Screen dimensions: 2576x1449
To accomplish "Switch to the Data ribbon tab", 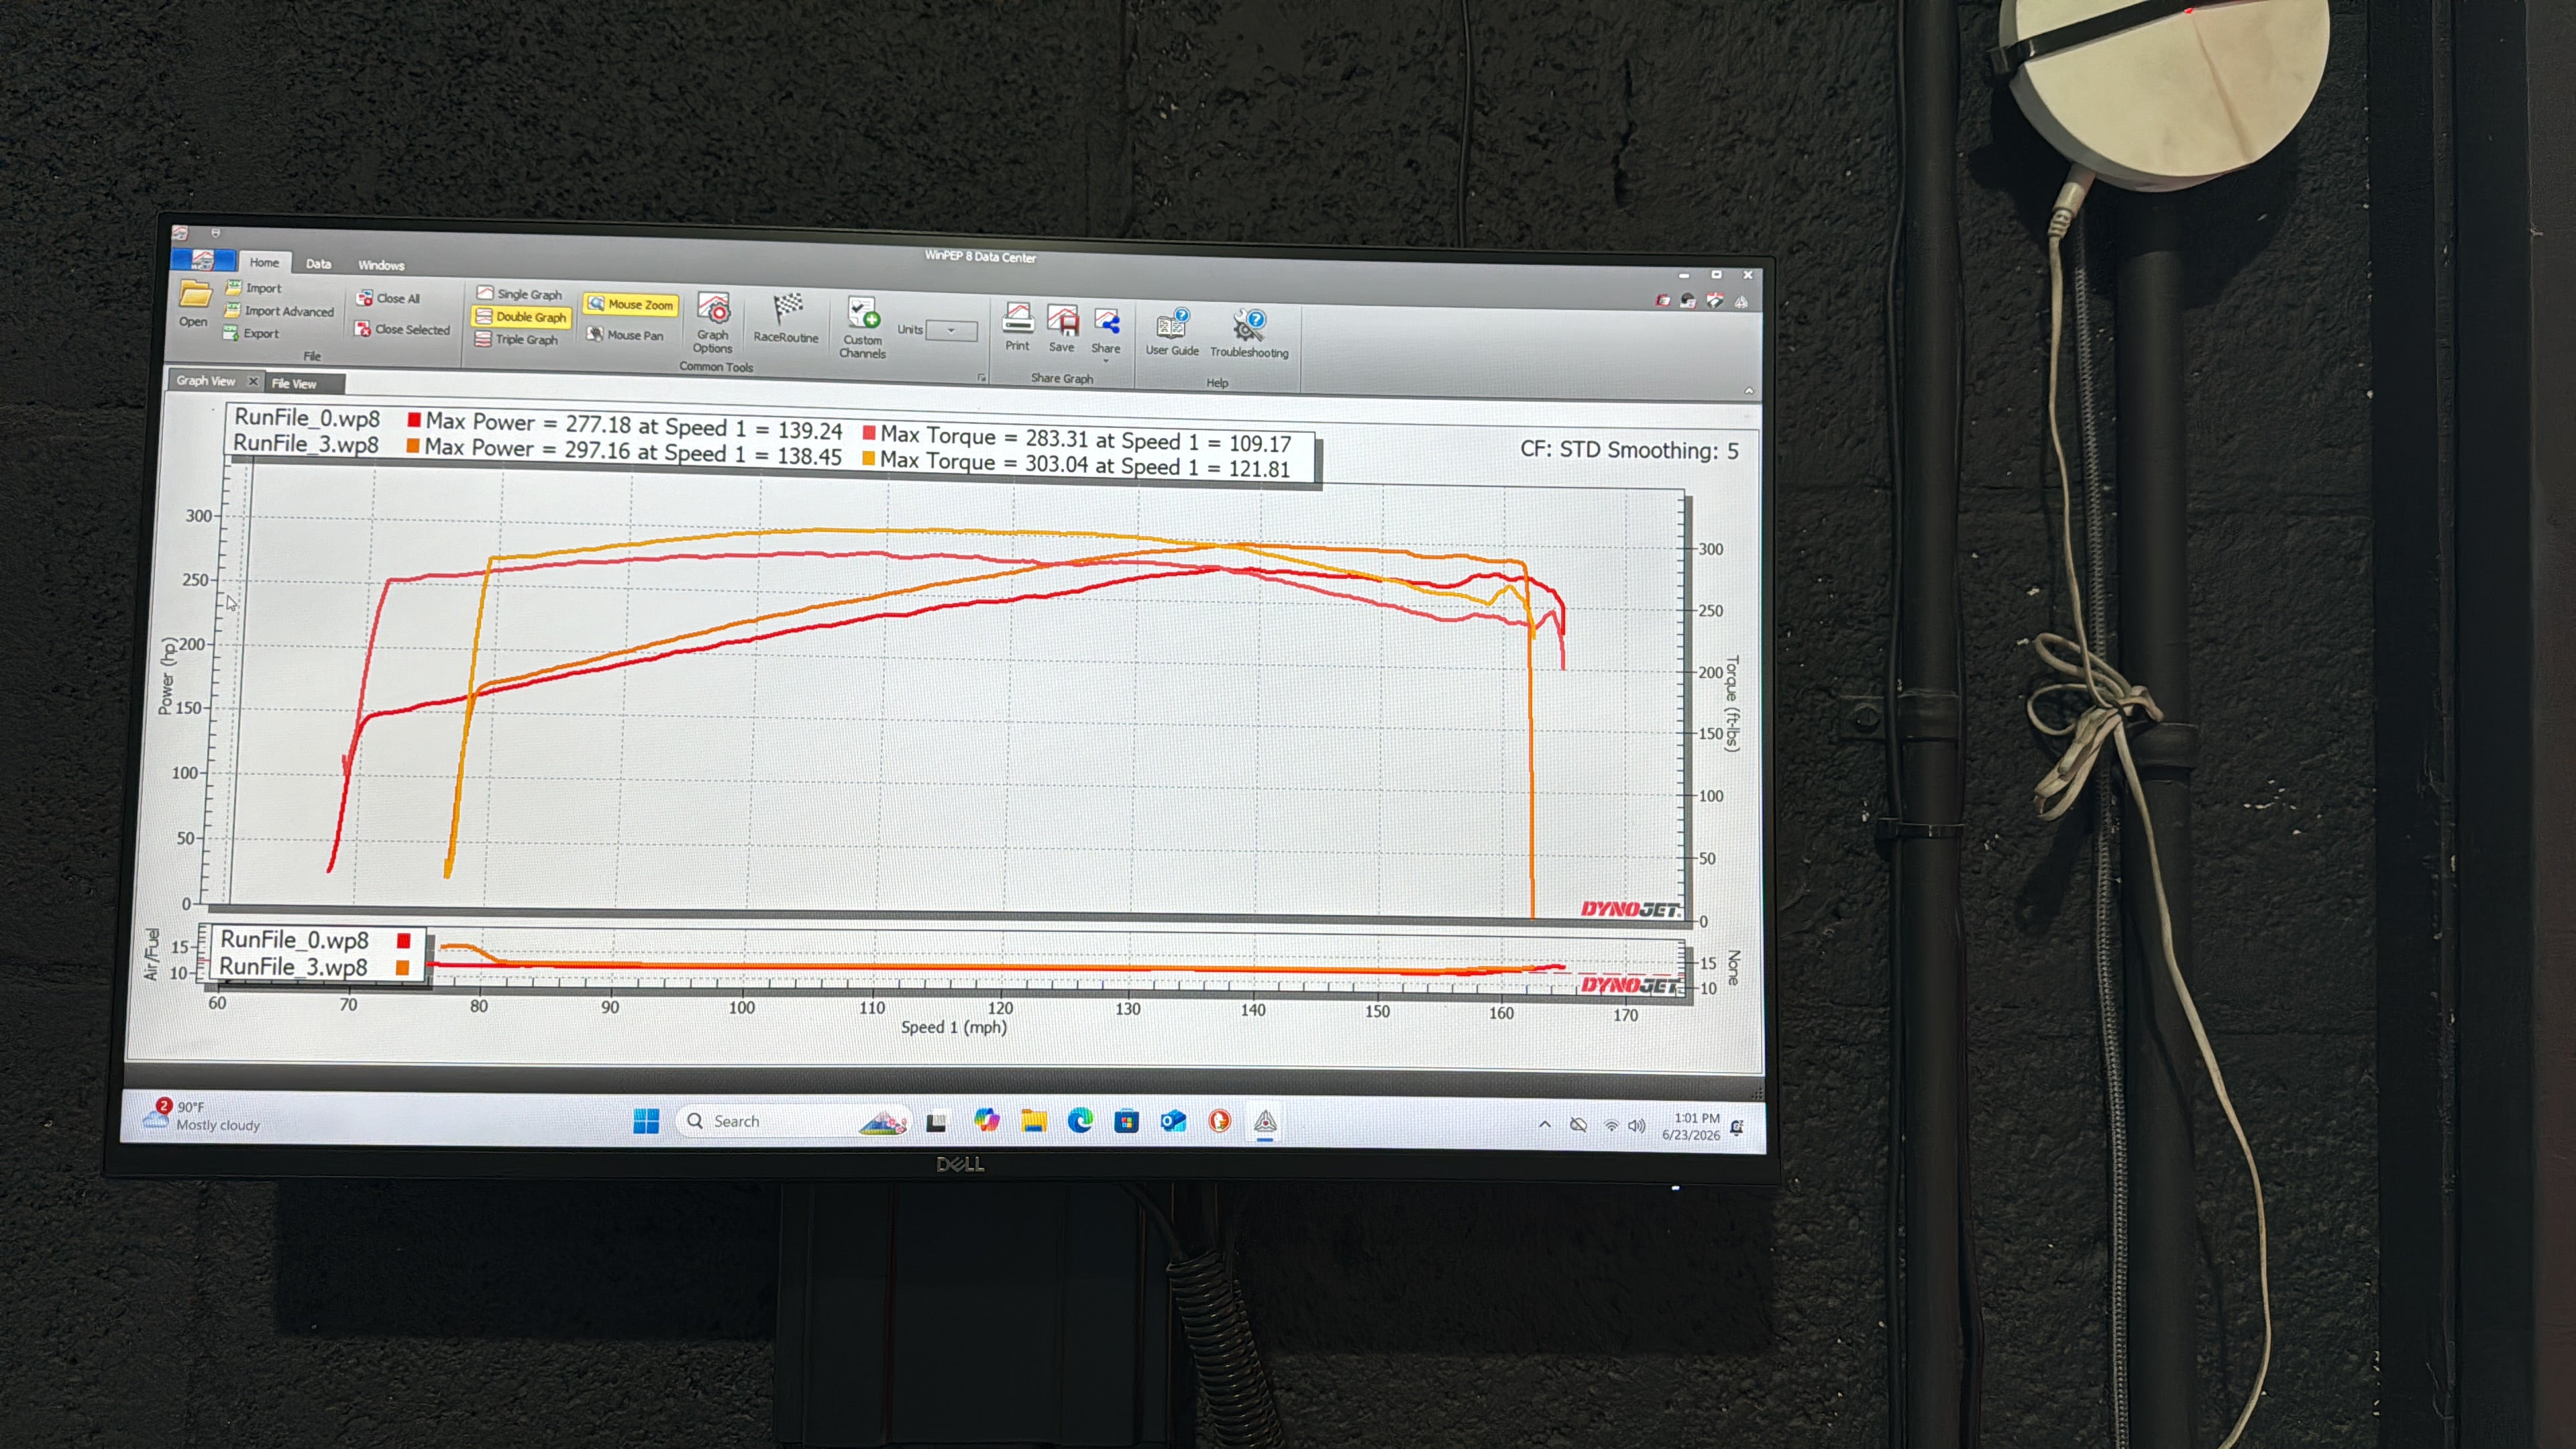I will [x=319, y=264].
